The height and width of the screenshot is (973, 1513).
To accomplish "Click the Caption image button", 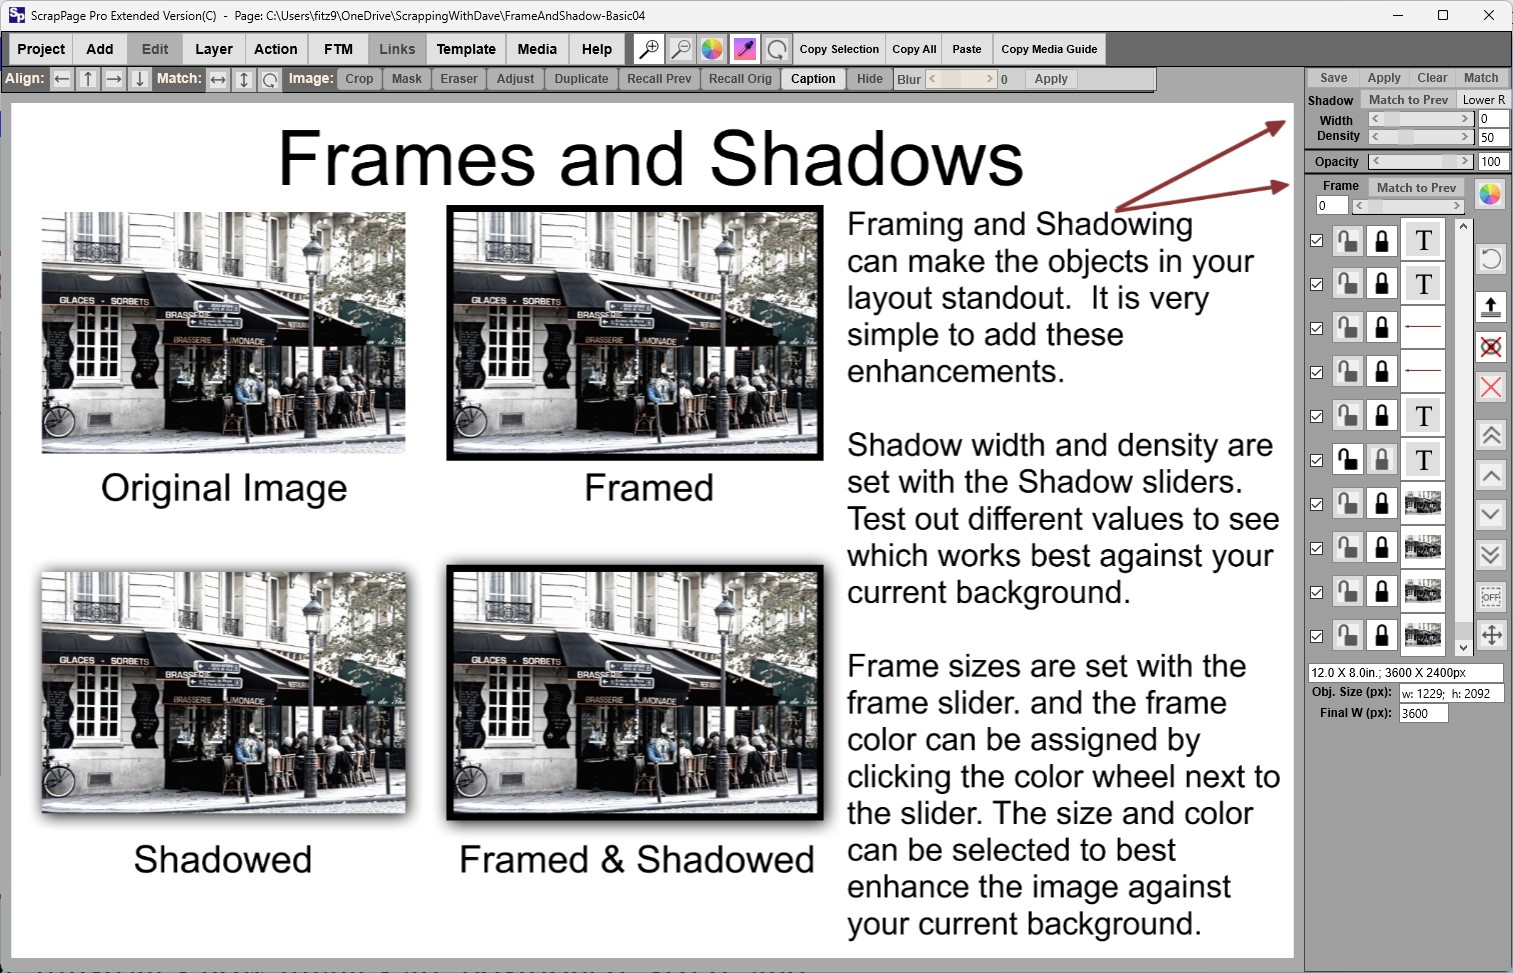I will click(x=813, y=79).
